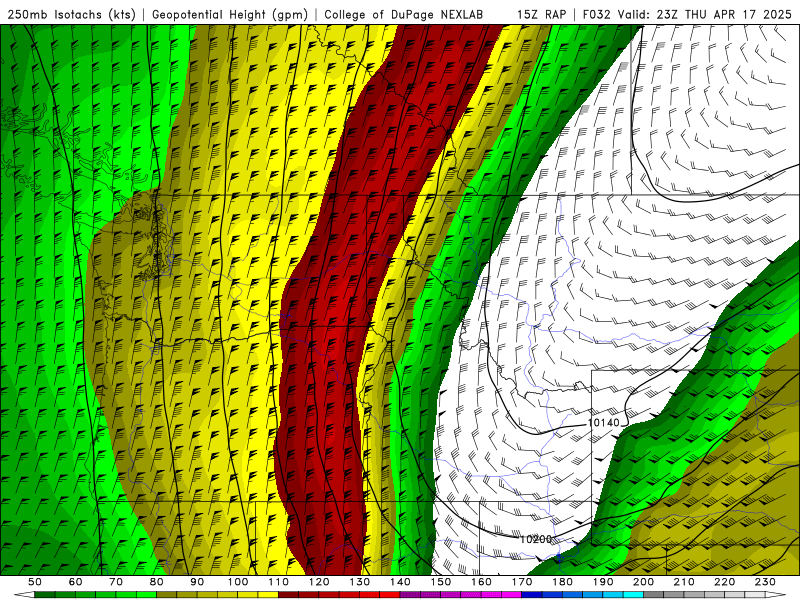
Task: Click the bright magenta swatch ending at 170
Action: (512, 595)
